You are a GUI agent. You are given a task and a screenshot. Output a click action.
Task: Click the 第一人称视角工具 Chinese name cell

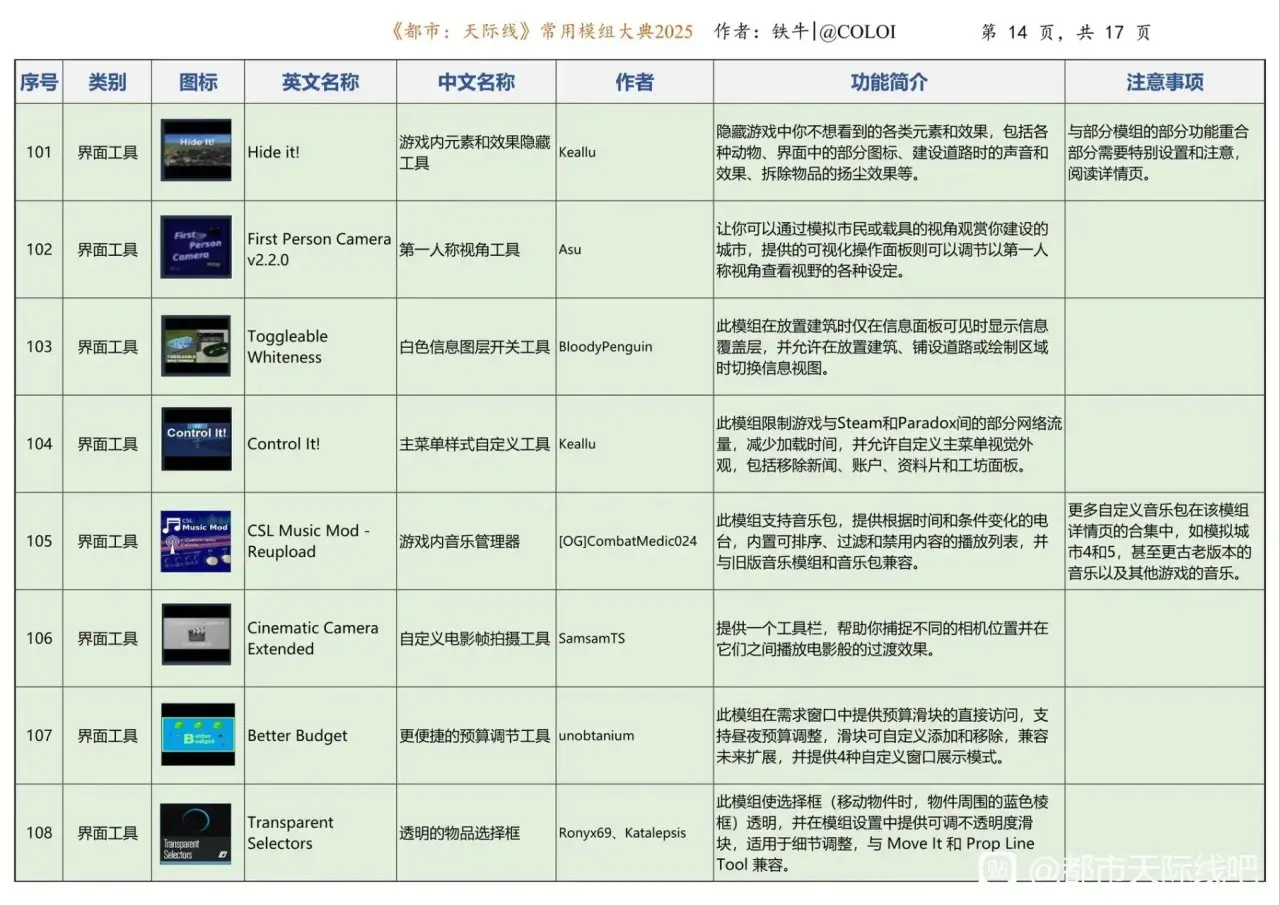pos(460,250)
